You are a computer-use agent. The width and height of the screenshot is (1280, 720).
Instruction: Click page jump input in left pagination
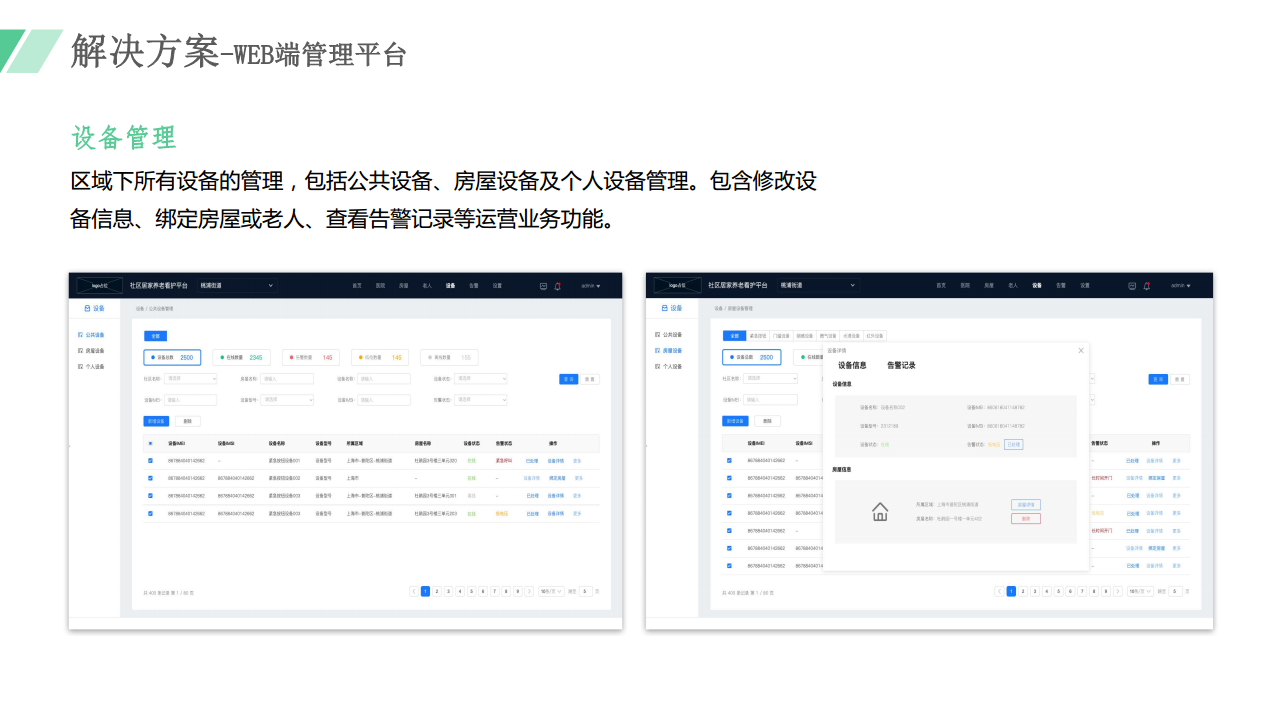click(x=586, y=592)
